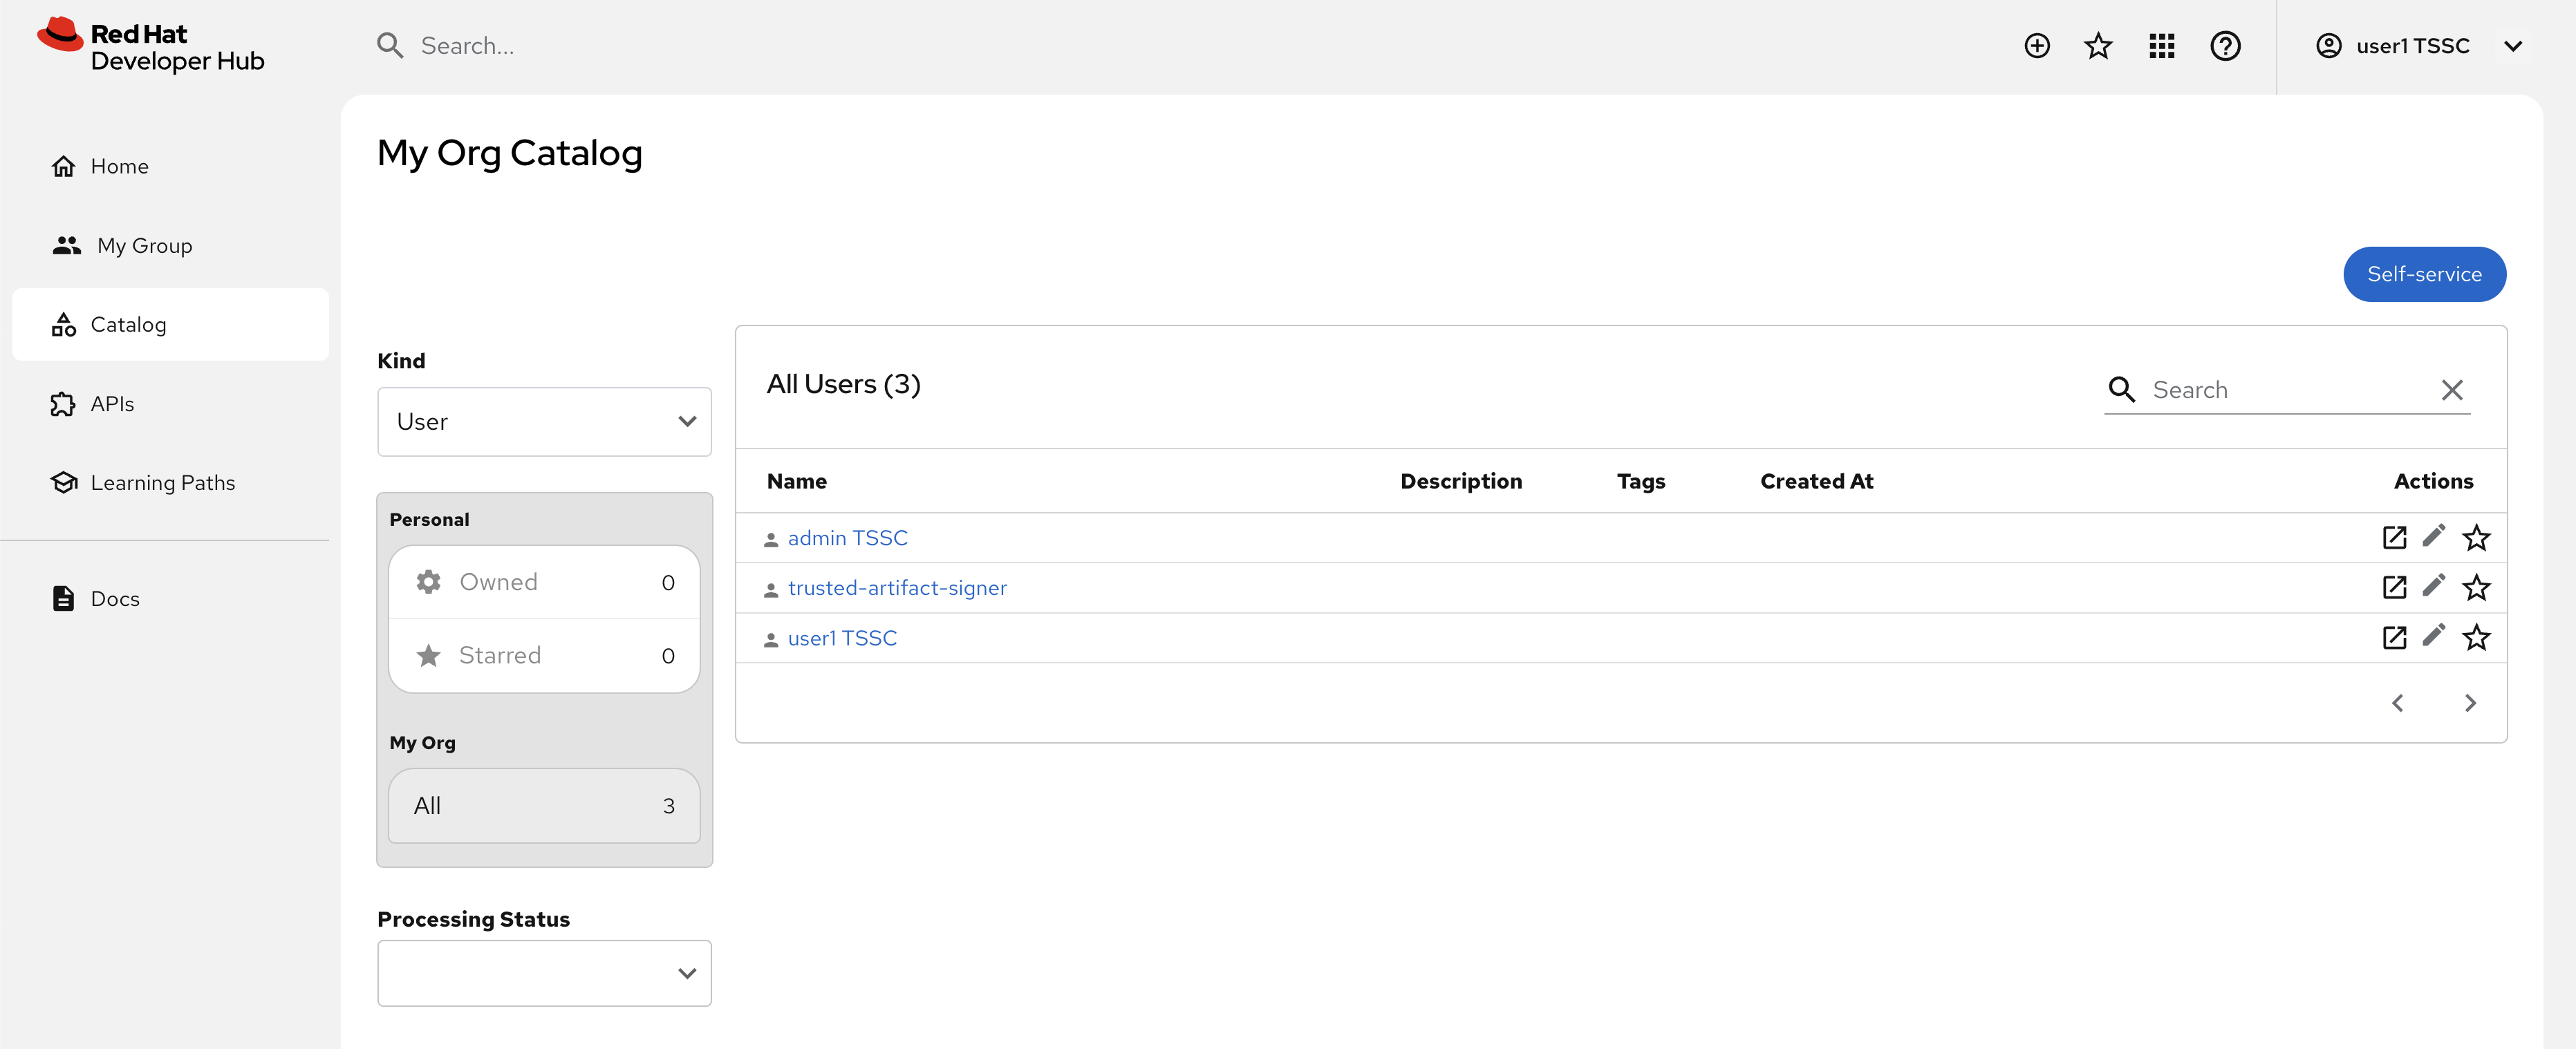Open admin TSSC entity in new tab
This screenshot has height=1049, width=2576.
(x=2394, y=537)
